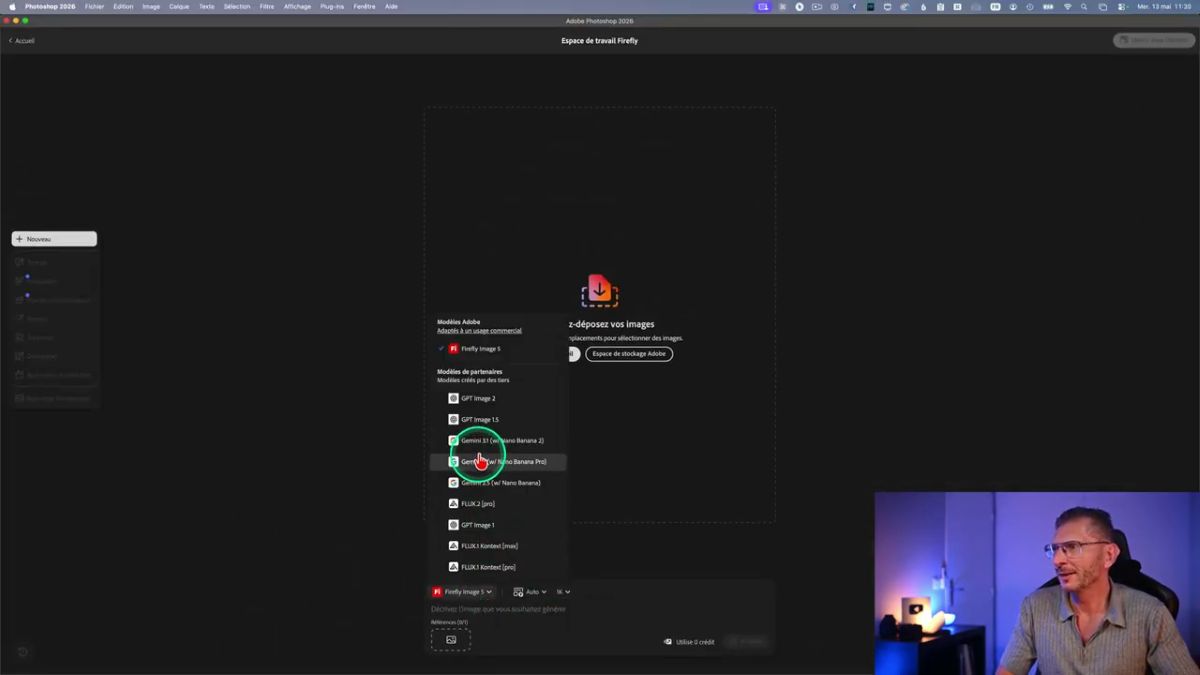Click the Générer button
This screenshot has width=1200, height=675.
click(747, 642)
